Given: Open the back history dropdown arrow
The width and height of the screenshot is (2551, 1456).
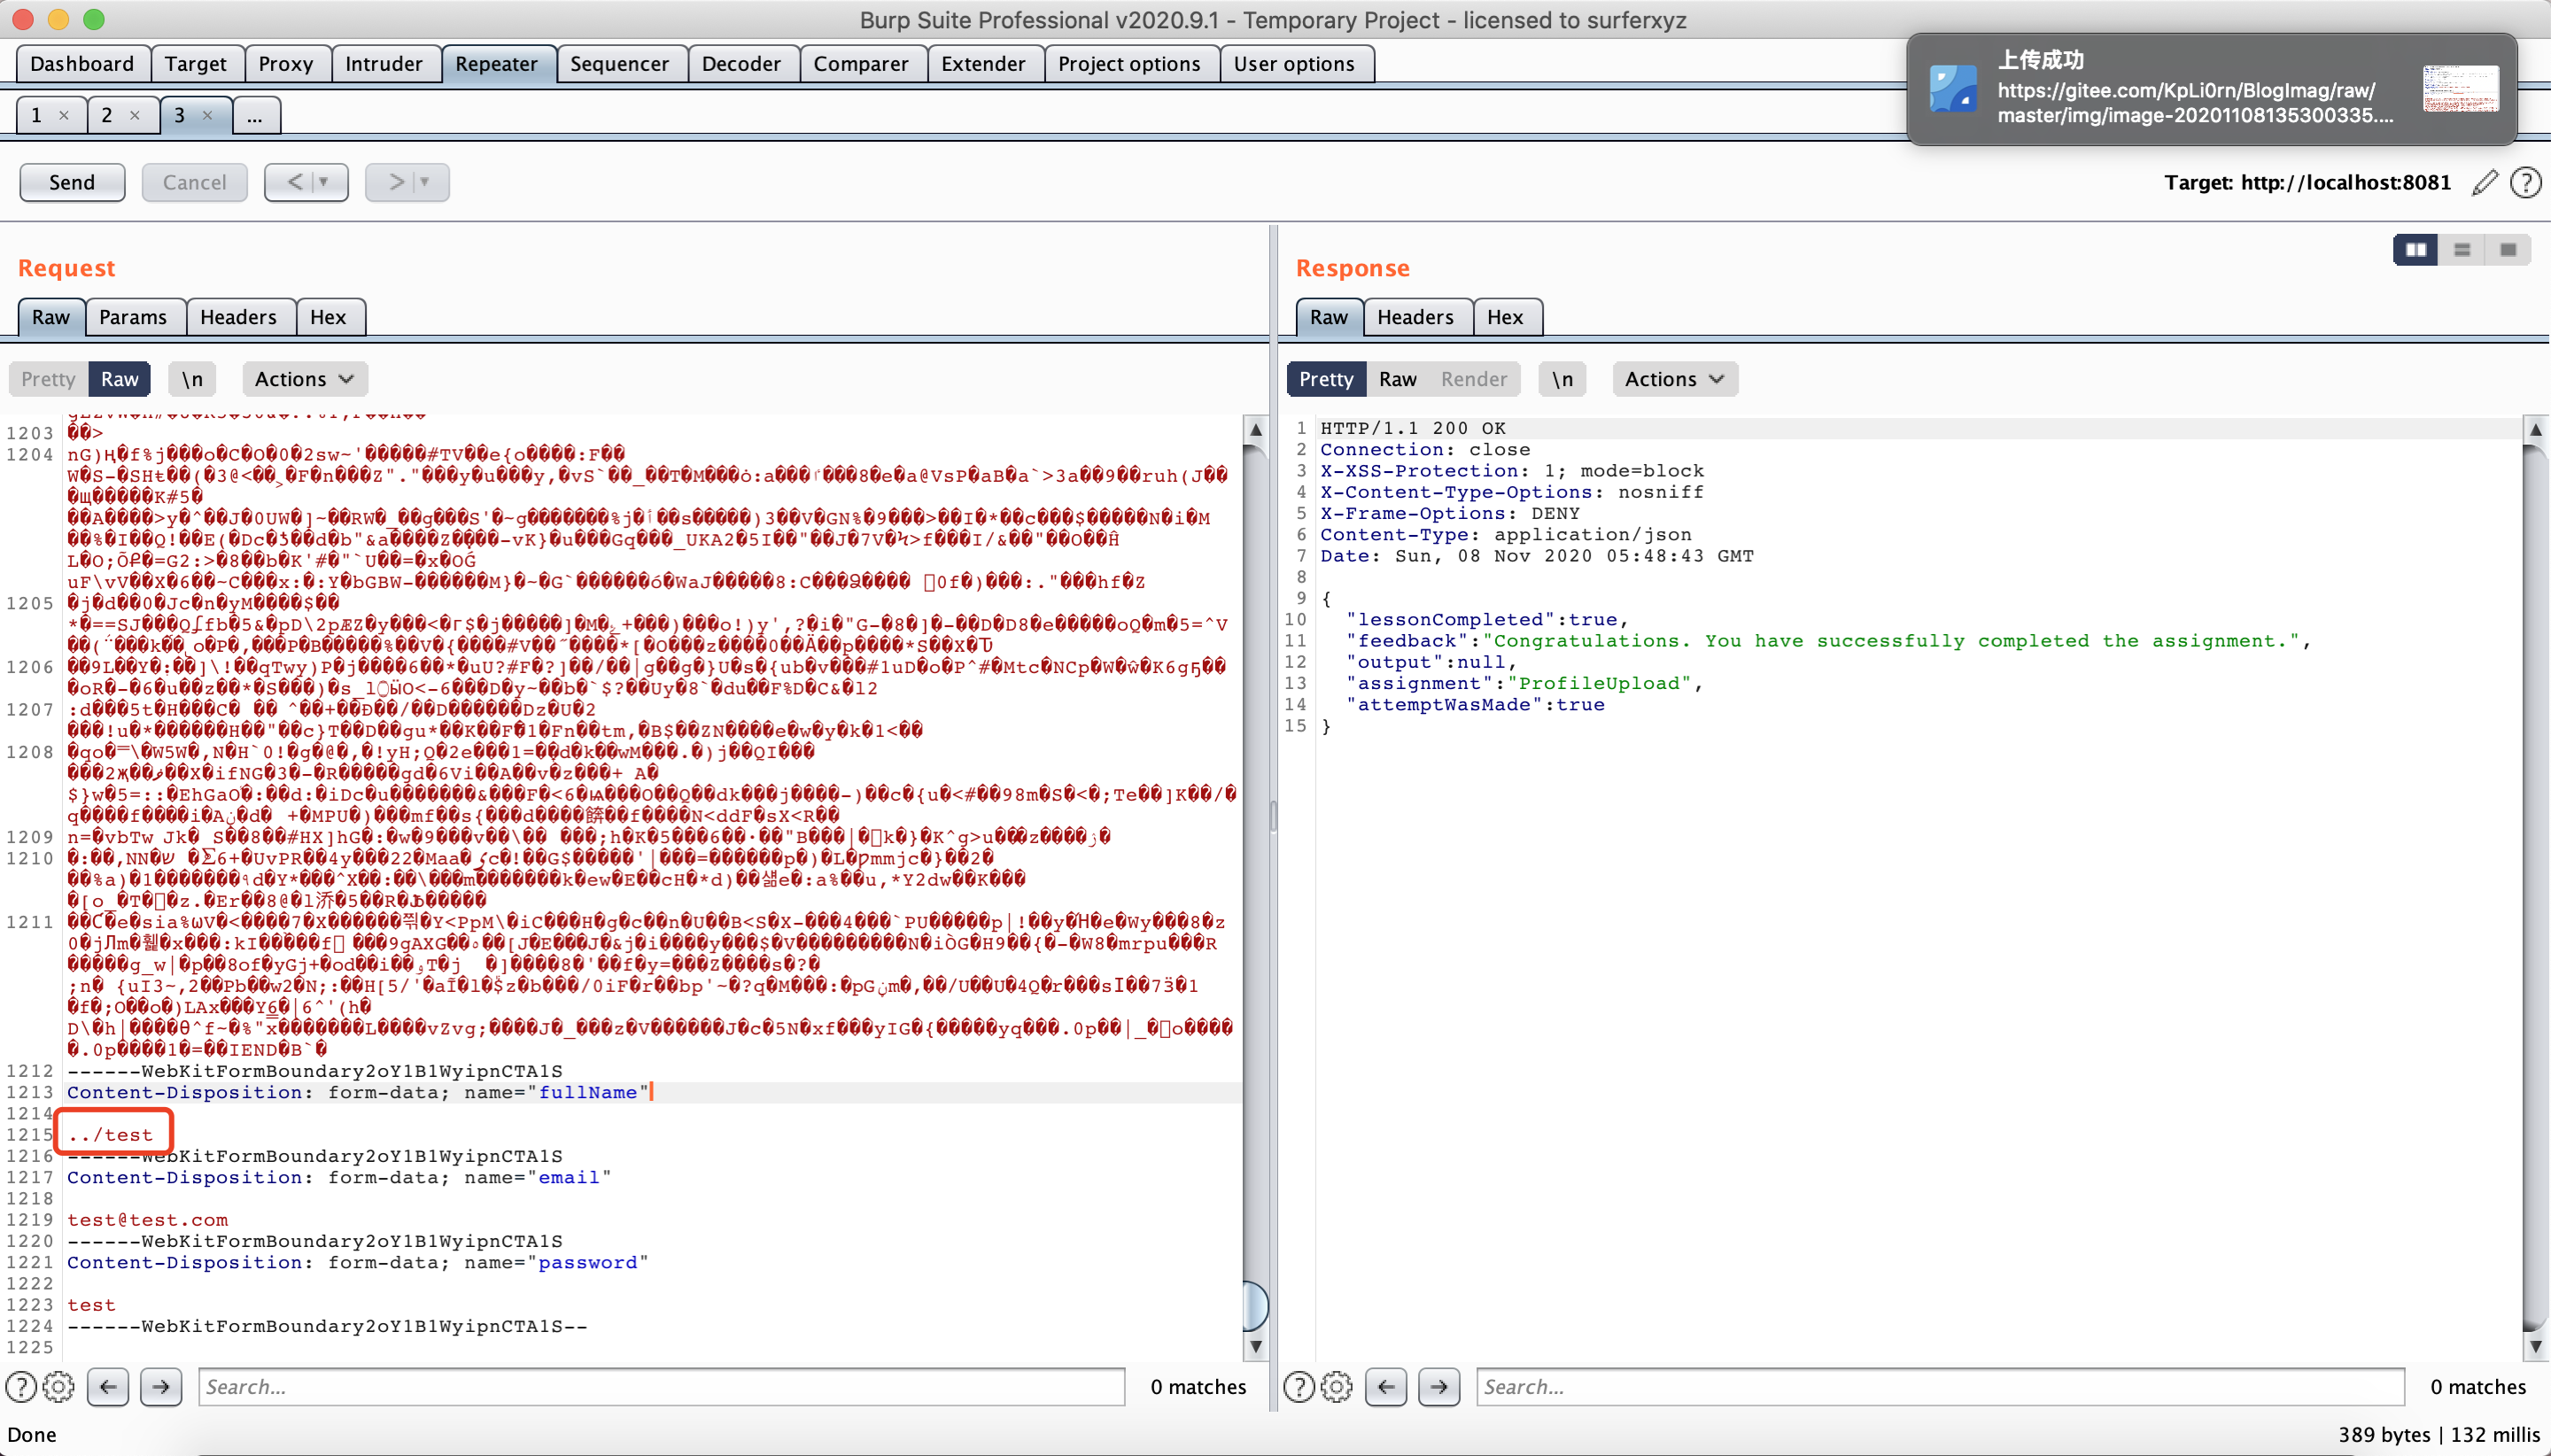Looking at the screenshot, I should [323, 182].
